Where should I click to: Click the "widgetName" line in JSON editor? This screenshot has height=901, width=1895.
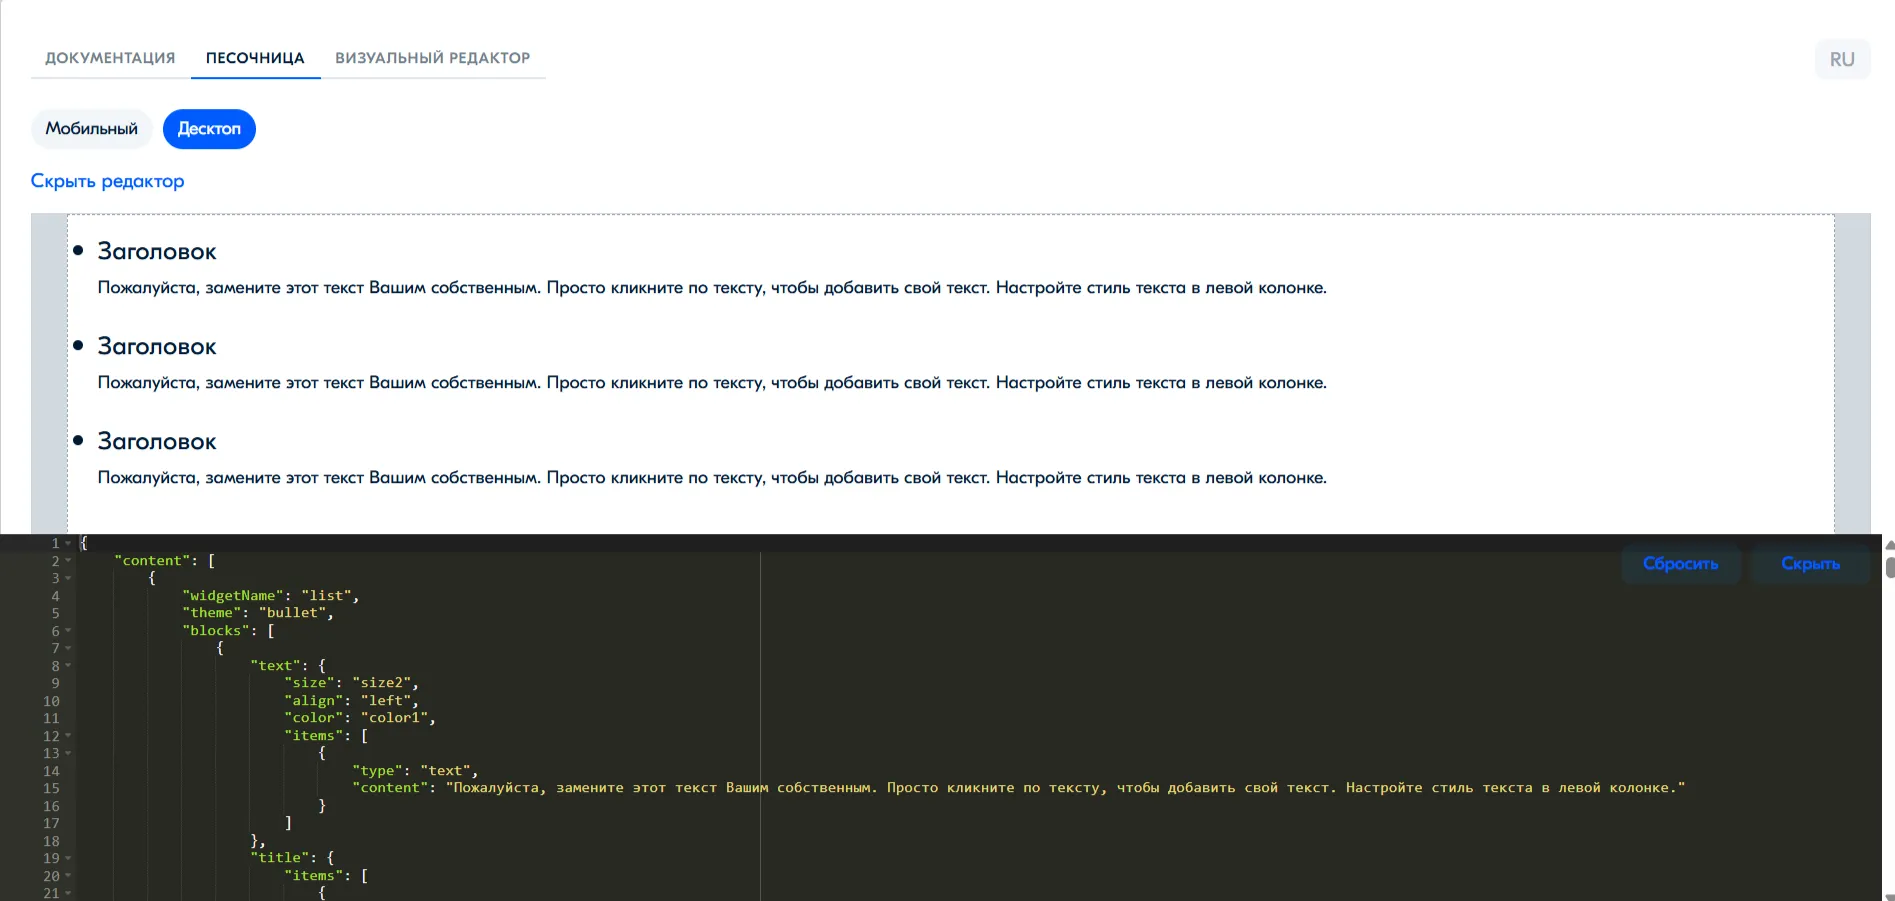[x=270, y=596]
